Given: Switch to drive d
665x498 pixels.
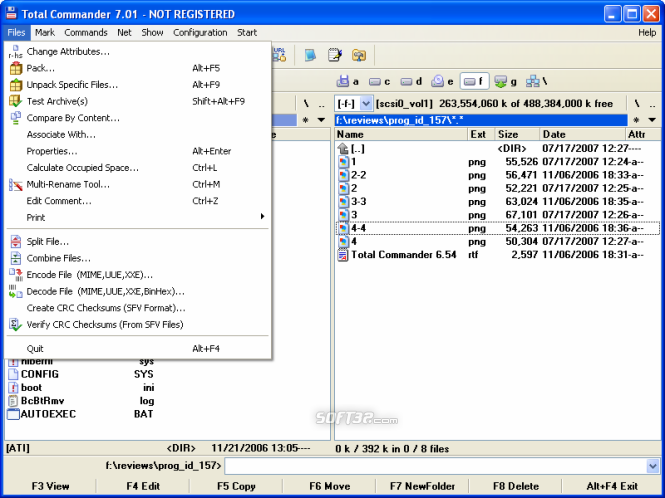Looking at the screenshot, I should coord(411,81).
